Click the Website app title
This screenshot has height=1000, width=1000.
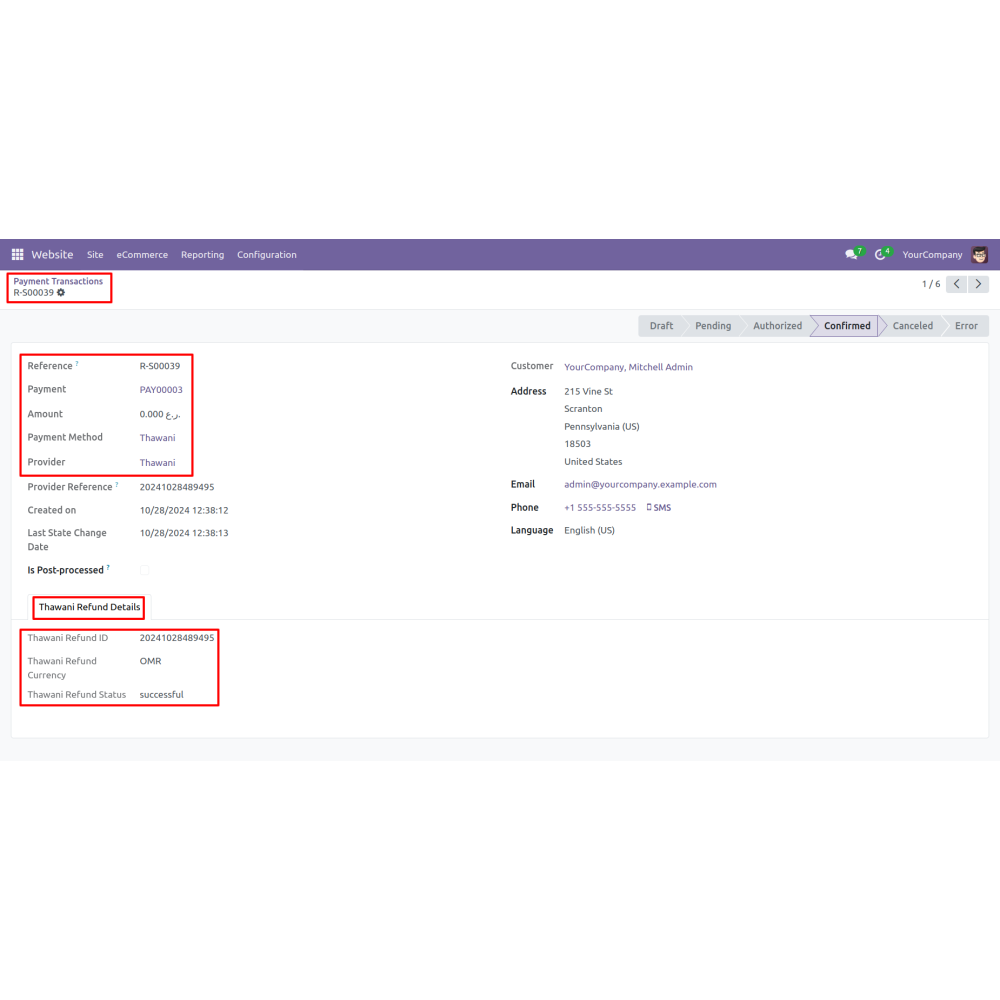(x=52, y=254)
